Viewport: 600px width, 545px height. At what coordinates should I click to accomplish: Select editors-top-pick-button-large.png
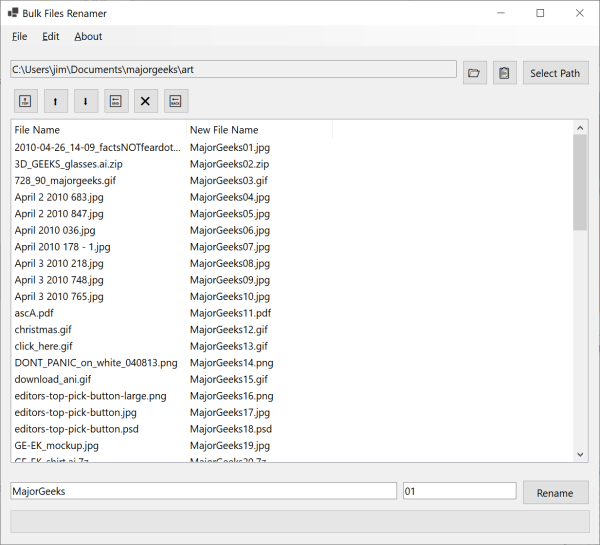pyautogui.click(x=90, y=396)
